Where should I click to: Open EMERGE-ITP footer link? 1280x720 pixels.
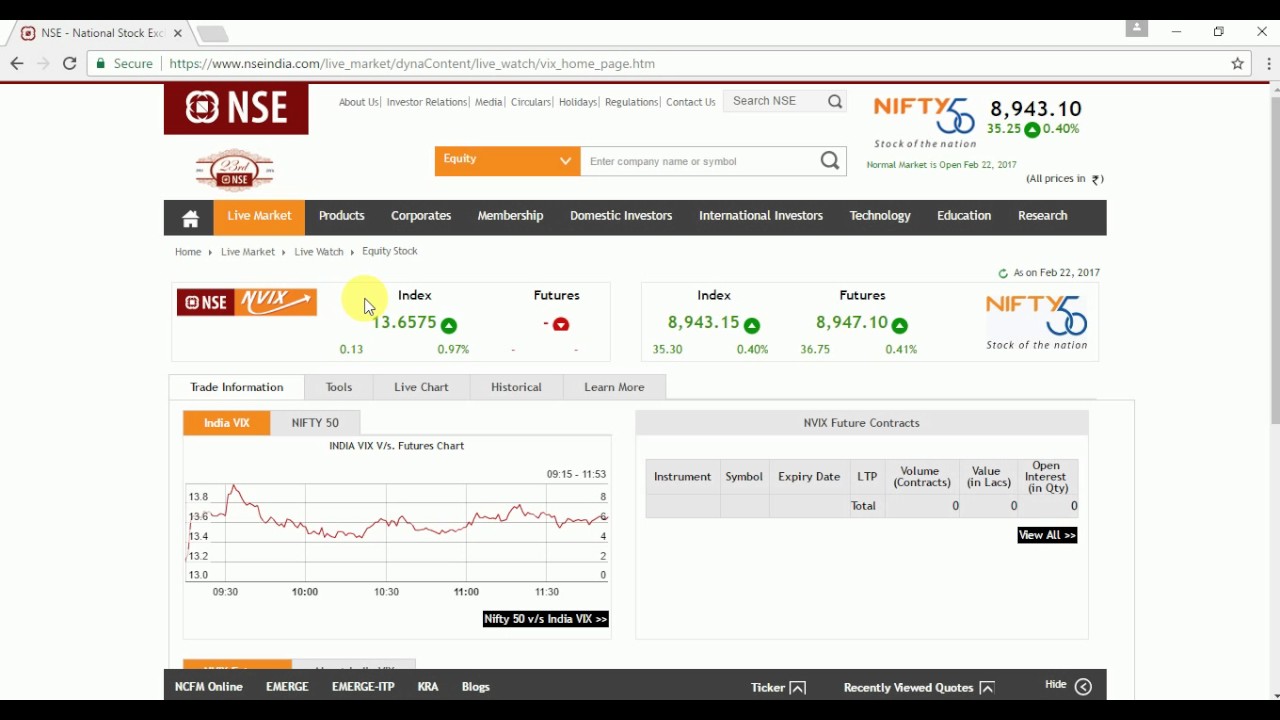[363, 687]
